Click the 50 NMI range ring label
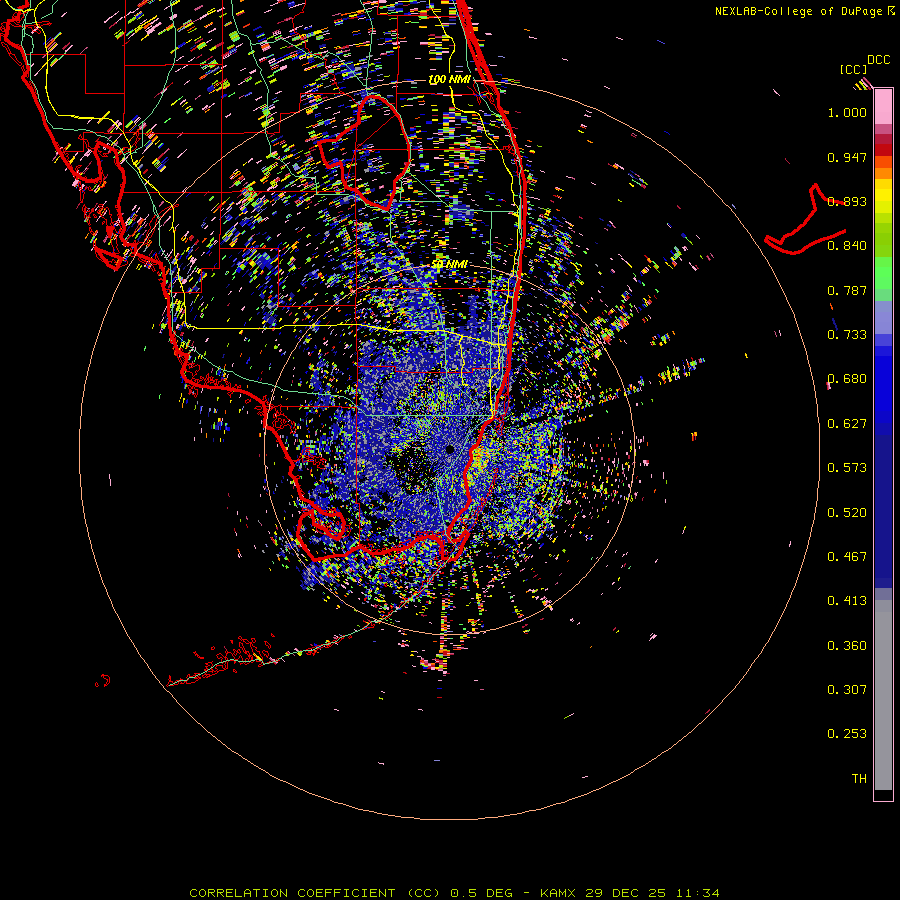 pyautogui.click(x=450, y=264)
